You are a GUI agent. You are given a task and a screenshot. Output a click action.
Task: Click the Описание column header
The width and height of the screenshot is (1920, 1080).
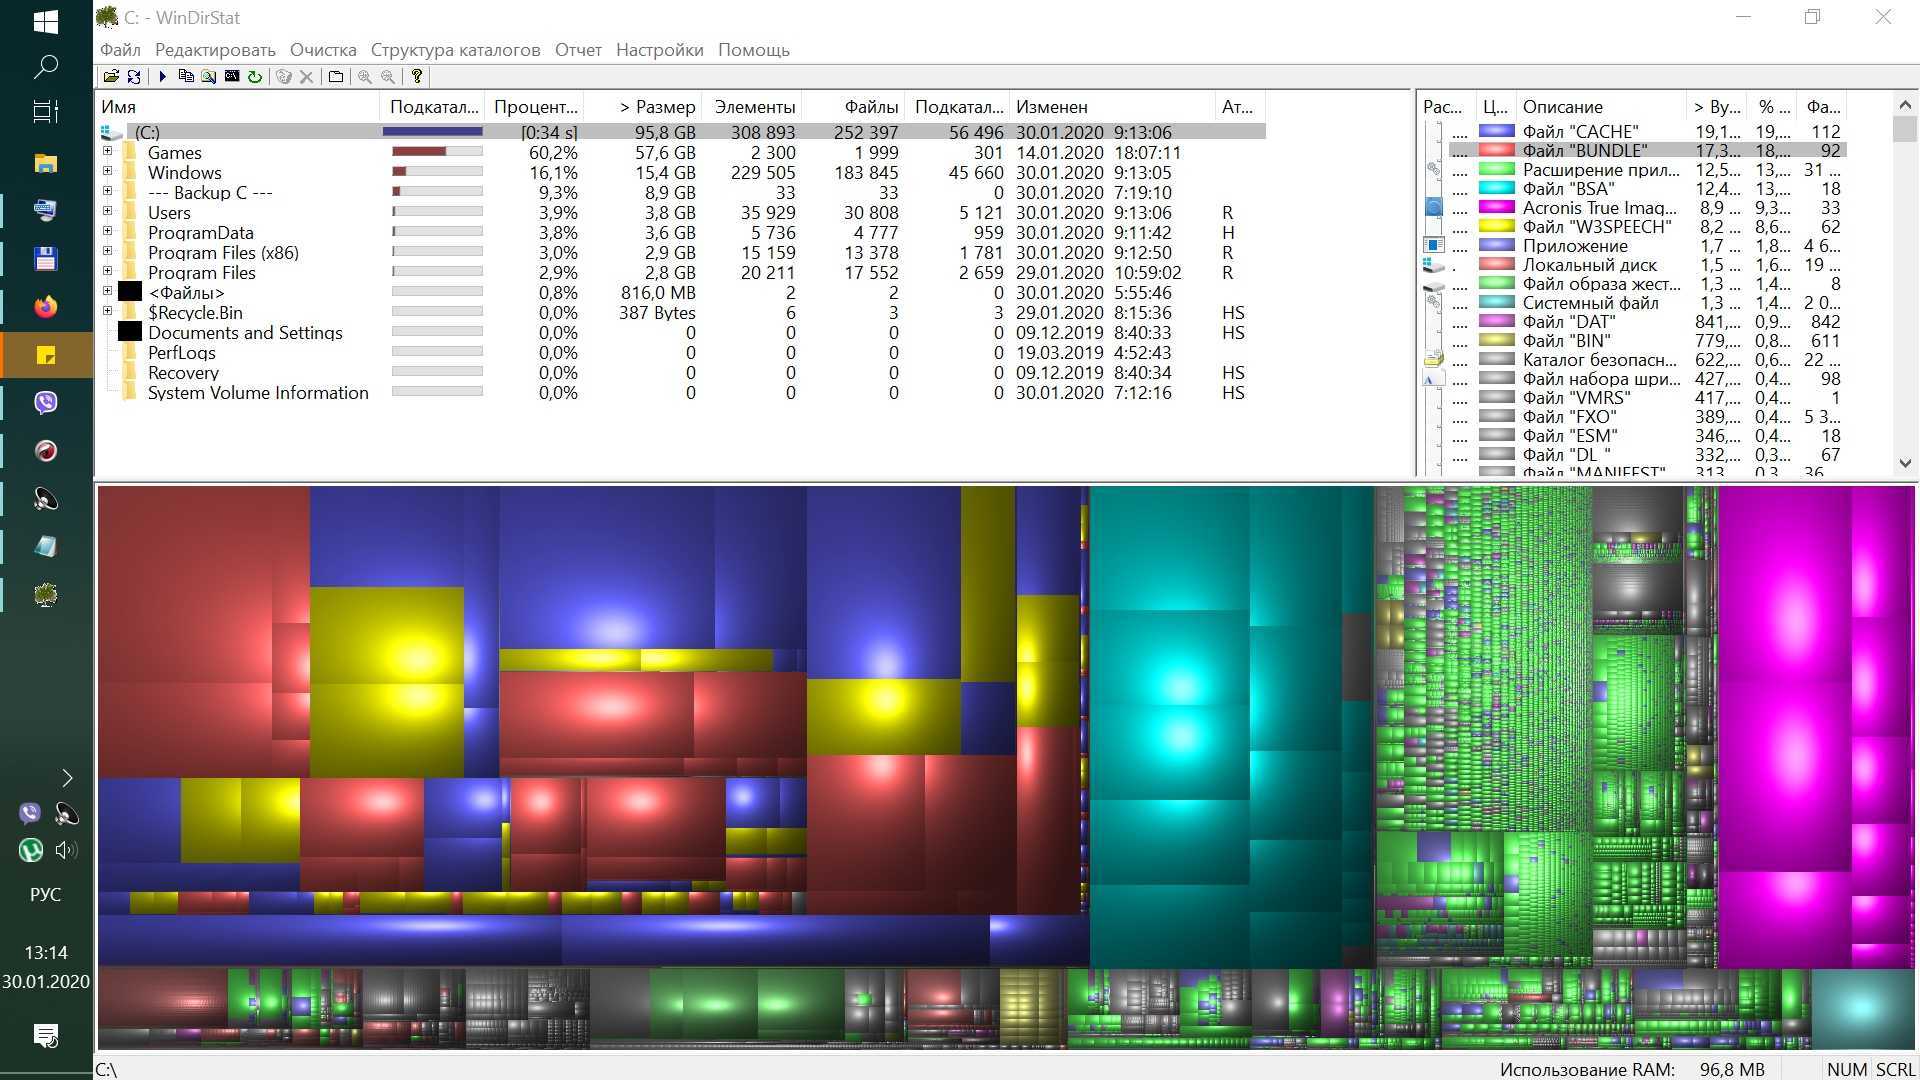coord(1562,107)
